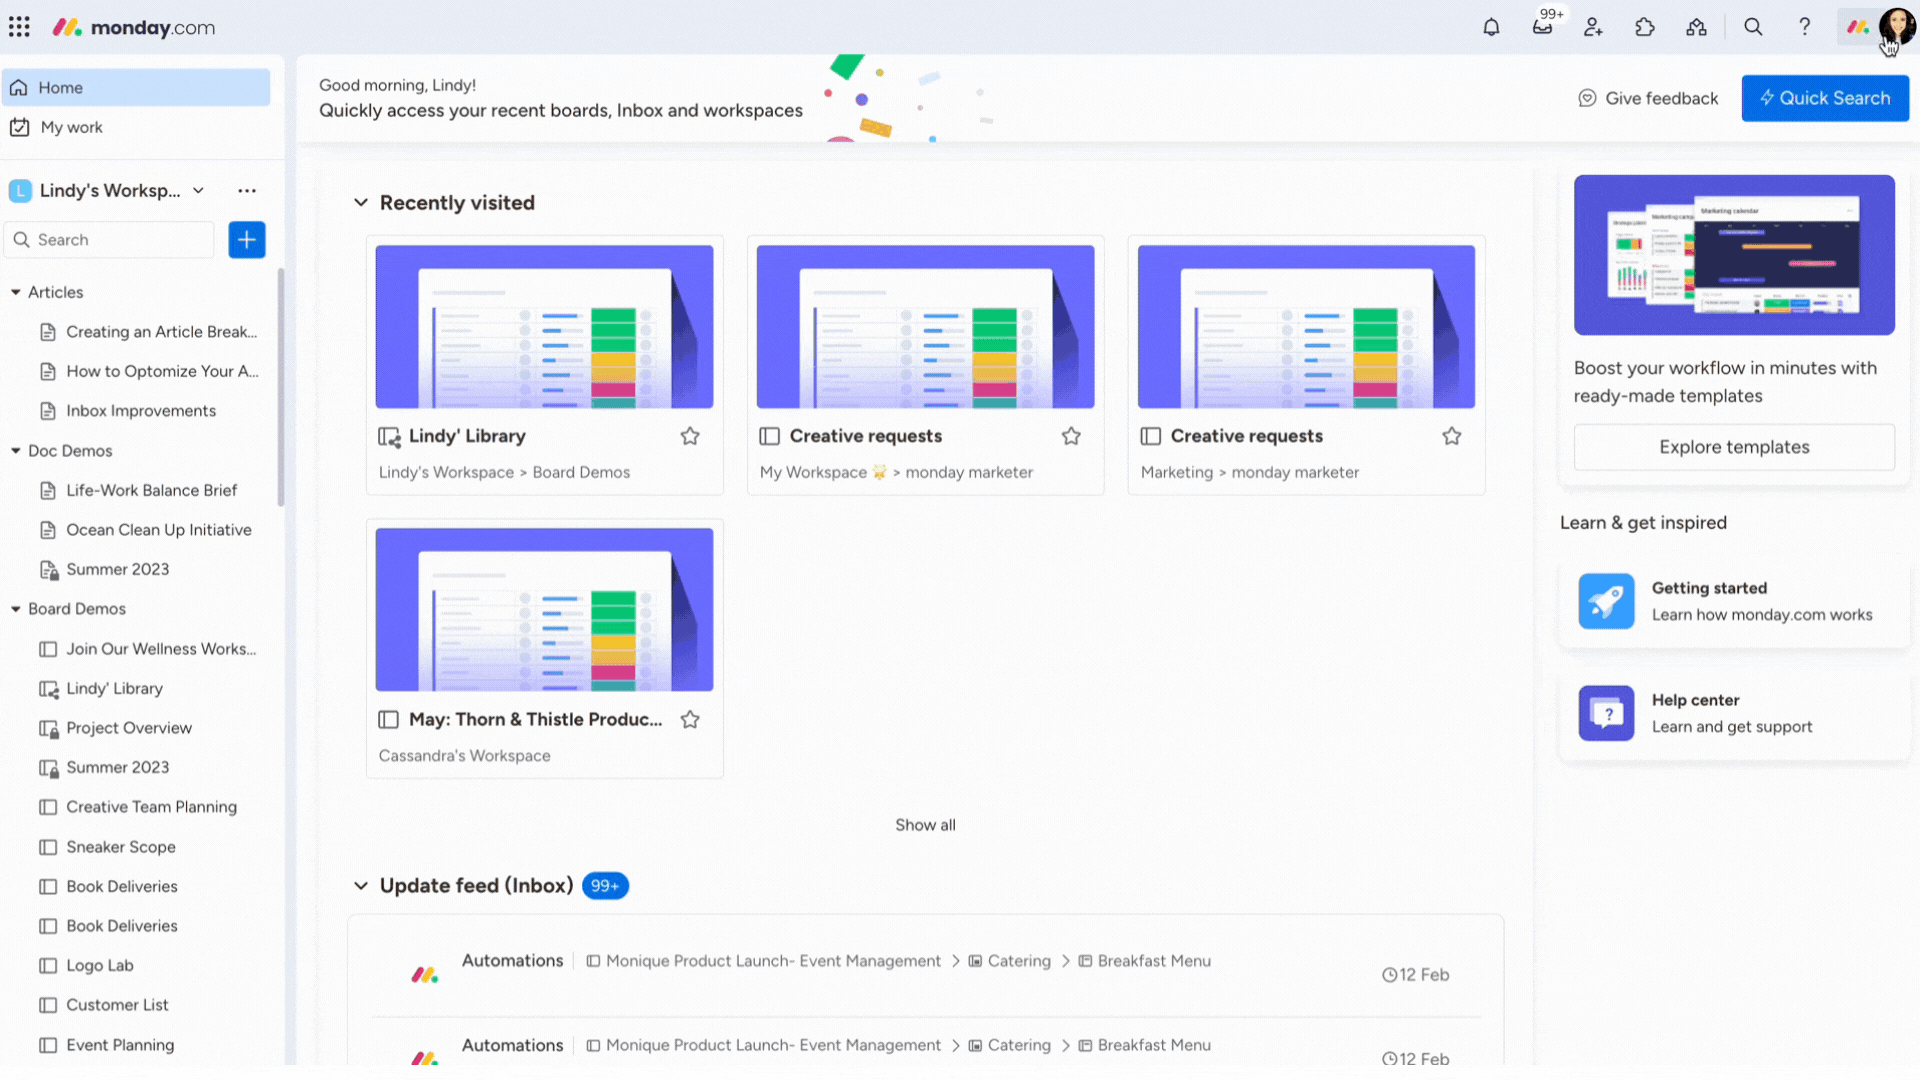Click the notifications bell icon
Image resolution: width=1920 pixels, height=1080 pixels.
[x=1491, y=26]
